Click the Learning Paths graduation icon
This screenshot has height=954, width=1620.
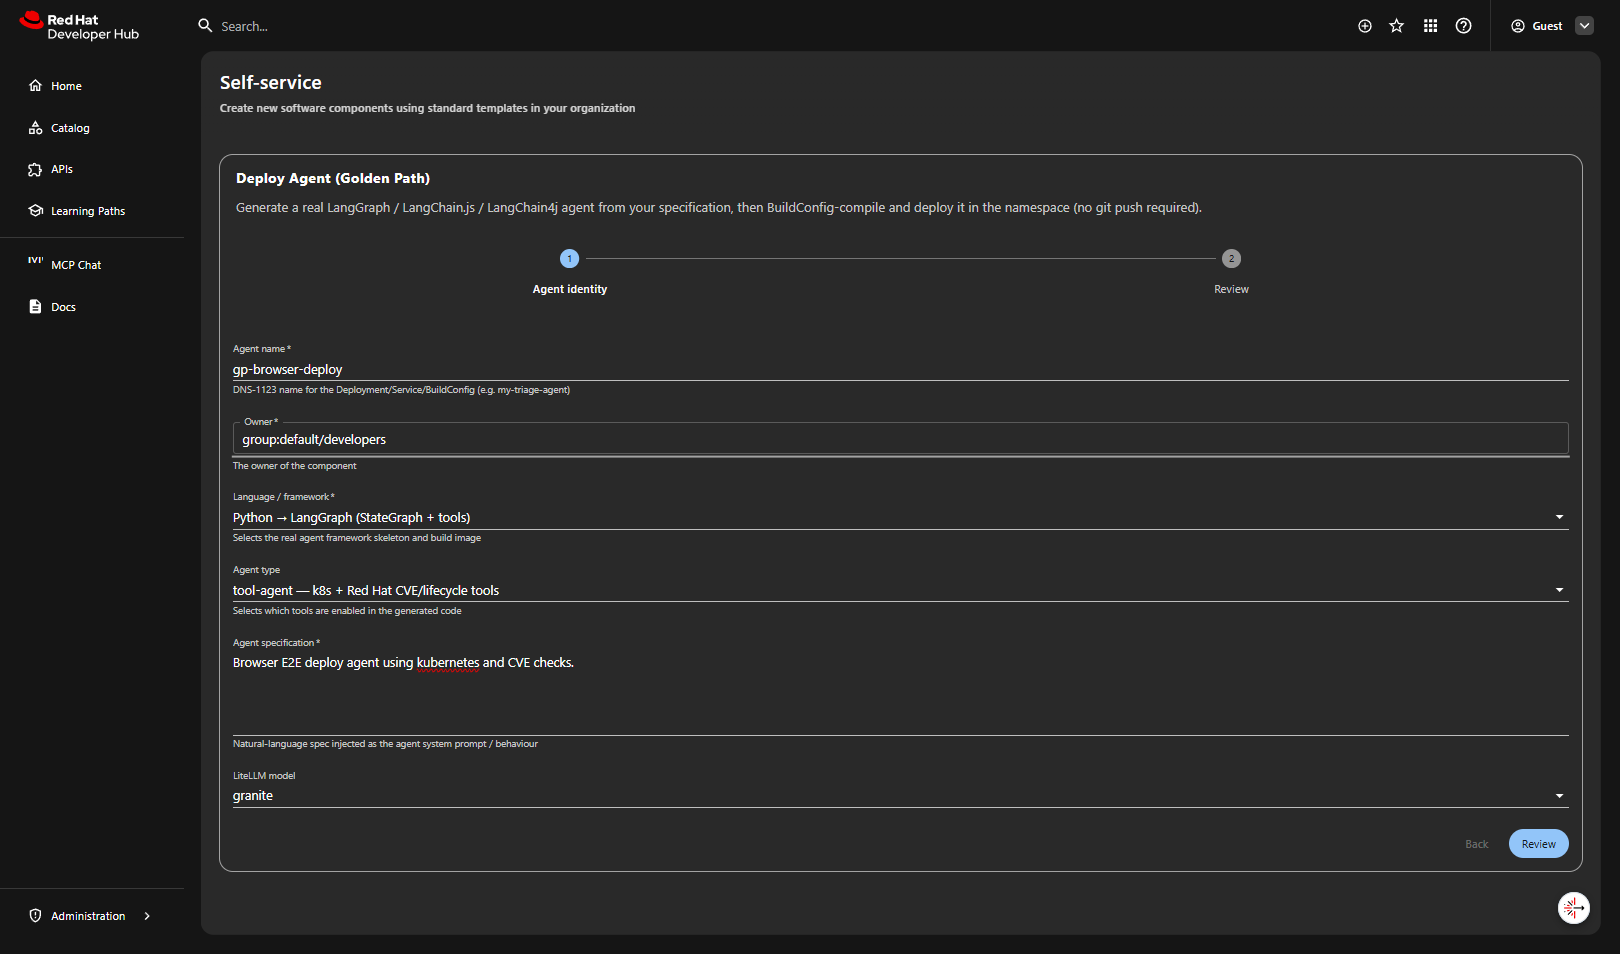[x=36, y=211]
